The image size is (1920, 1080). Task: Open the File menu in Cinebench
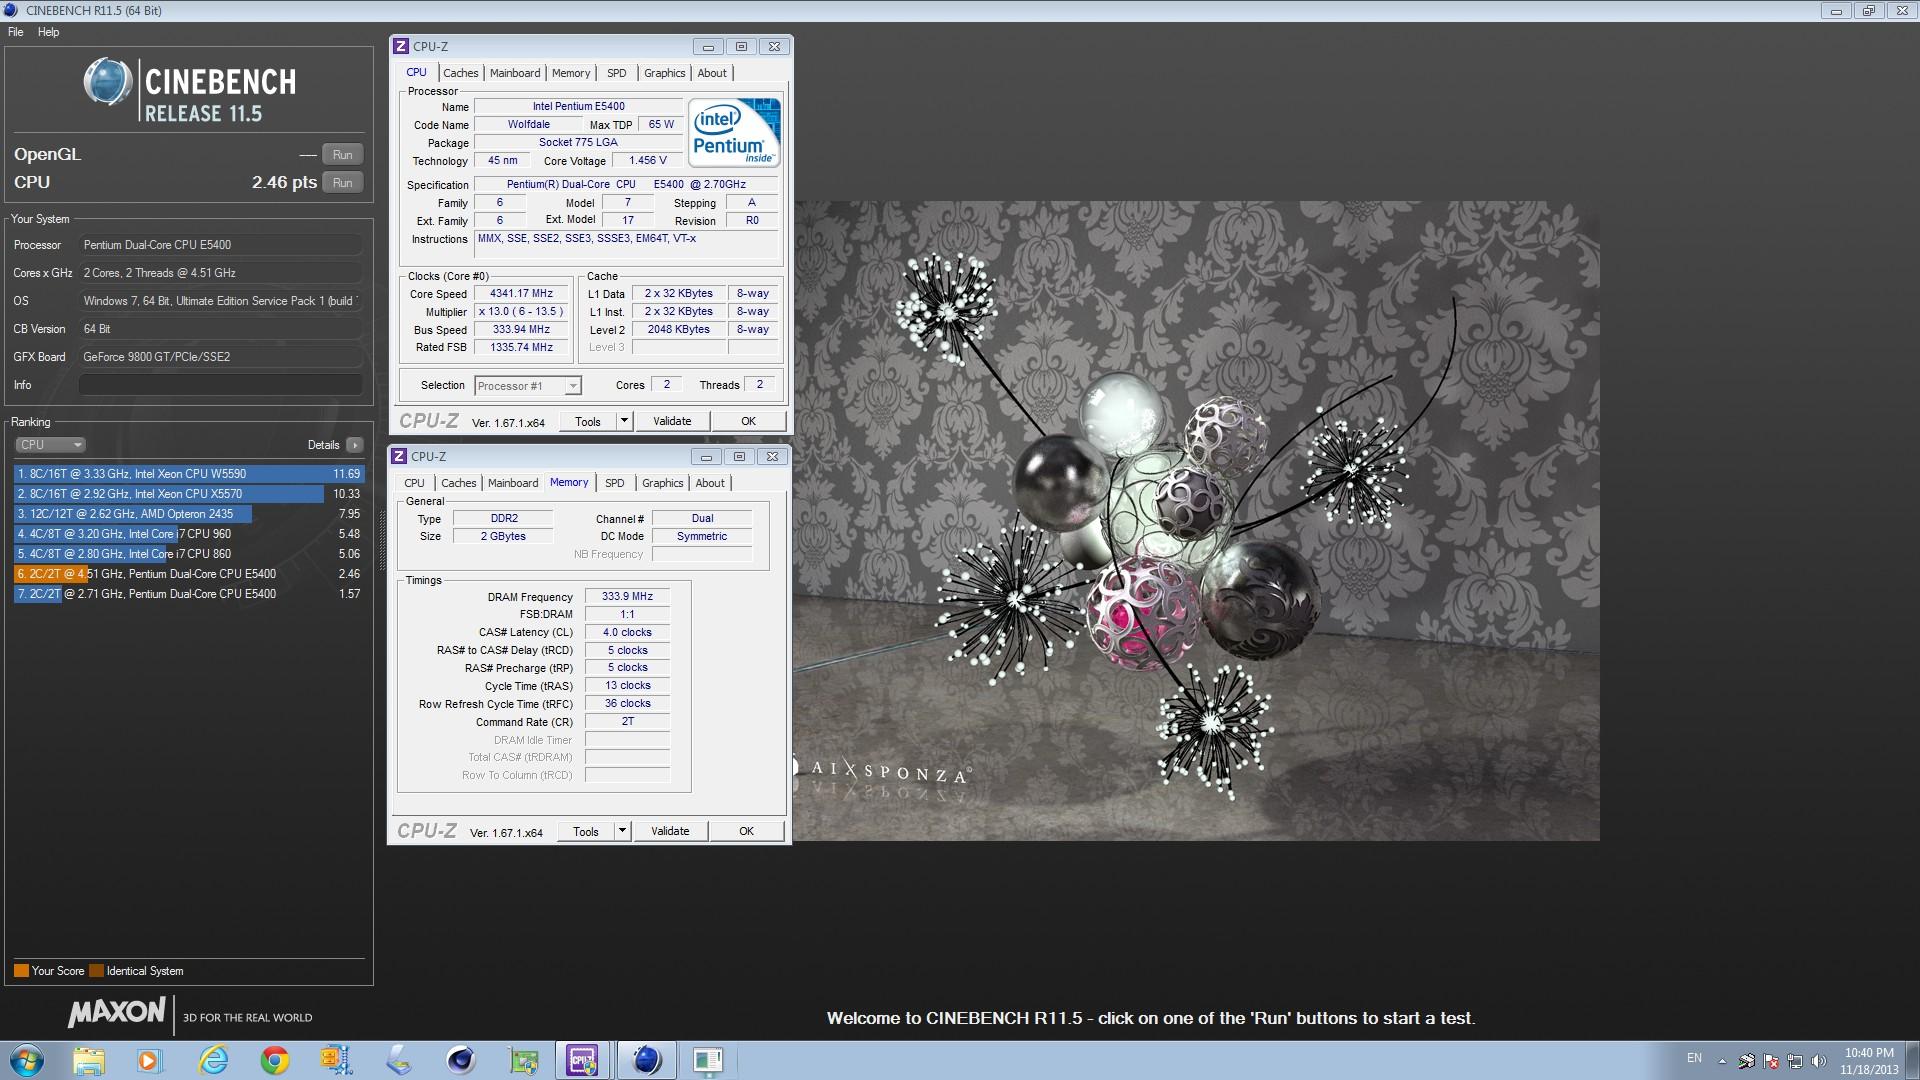16,32
